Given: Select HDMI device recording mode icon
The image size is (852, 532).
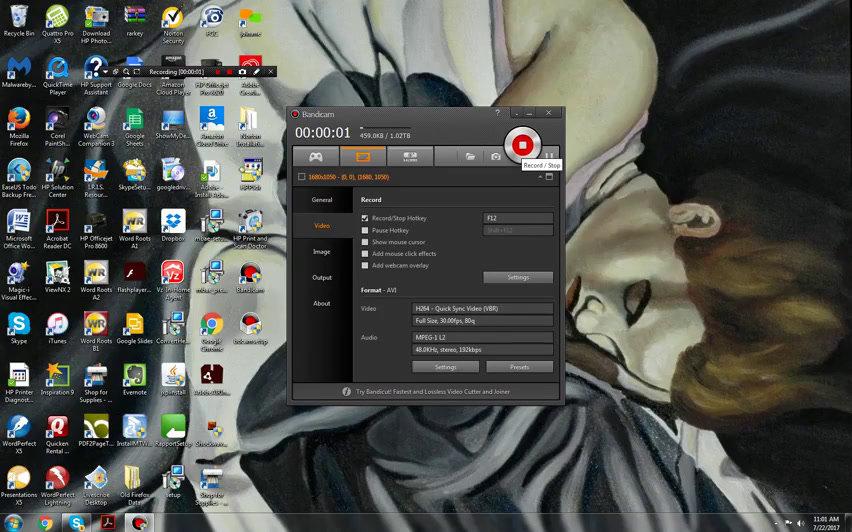Looking at the screenshot, I should (410, 157).
